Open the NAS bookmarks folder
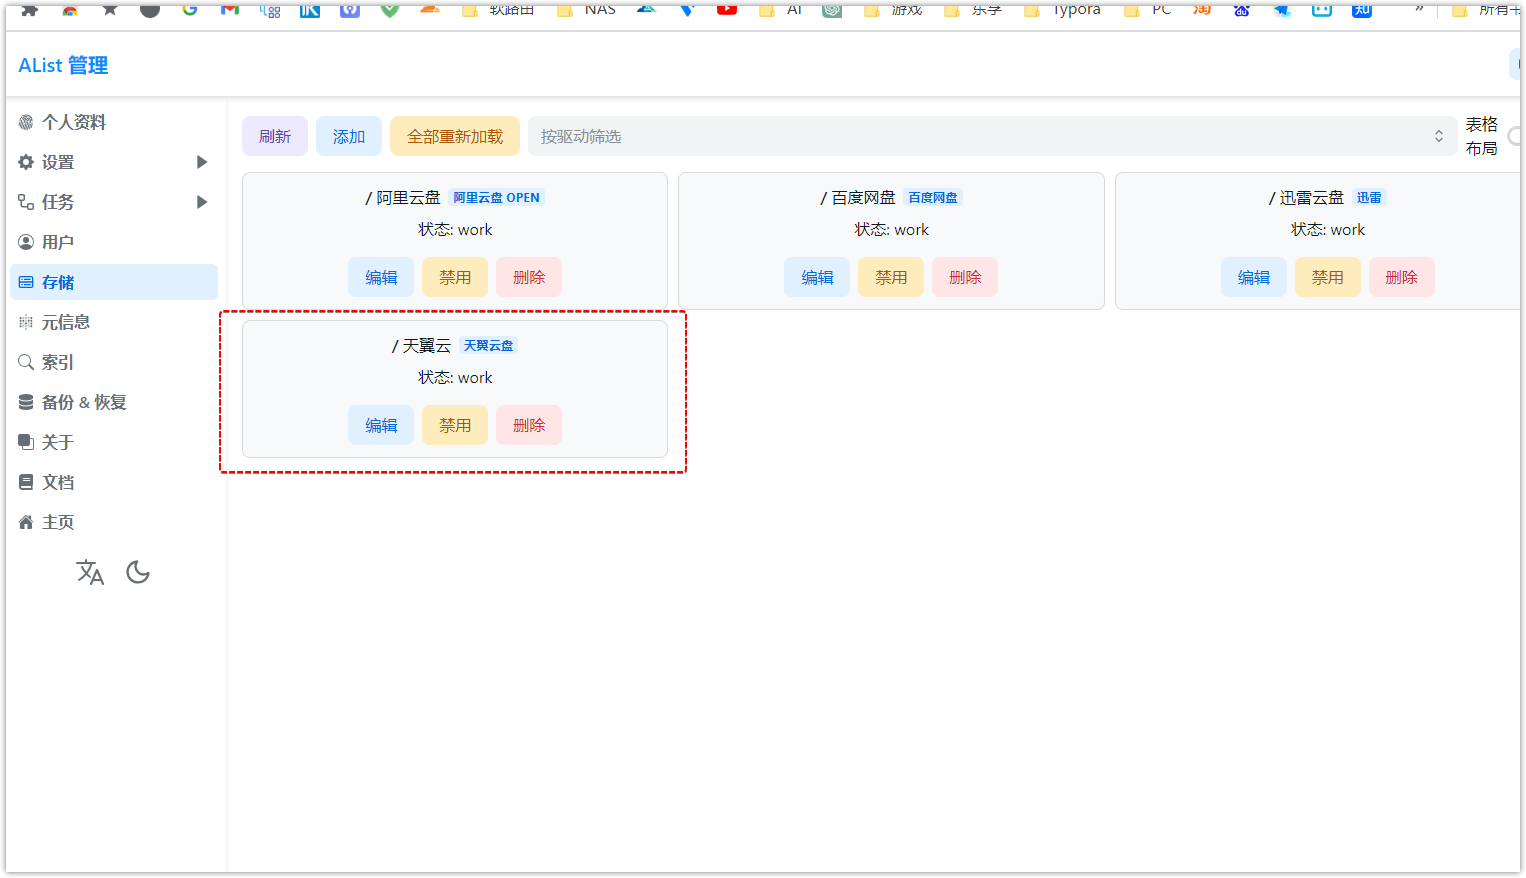The width and height of the screenshot is (1526, 878). pos(587,9)
